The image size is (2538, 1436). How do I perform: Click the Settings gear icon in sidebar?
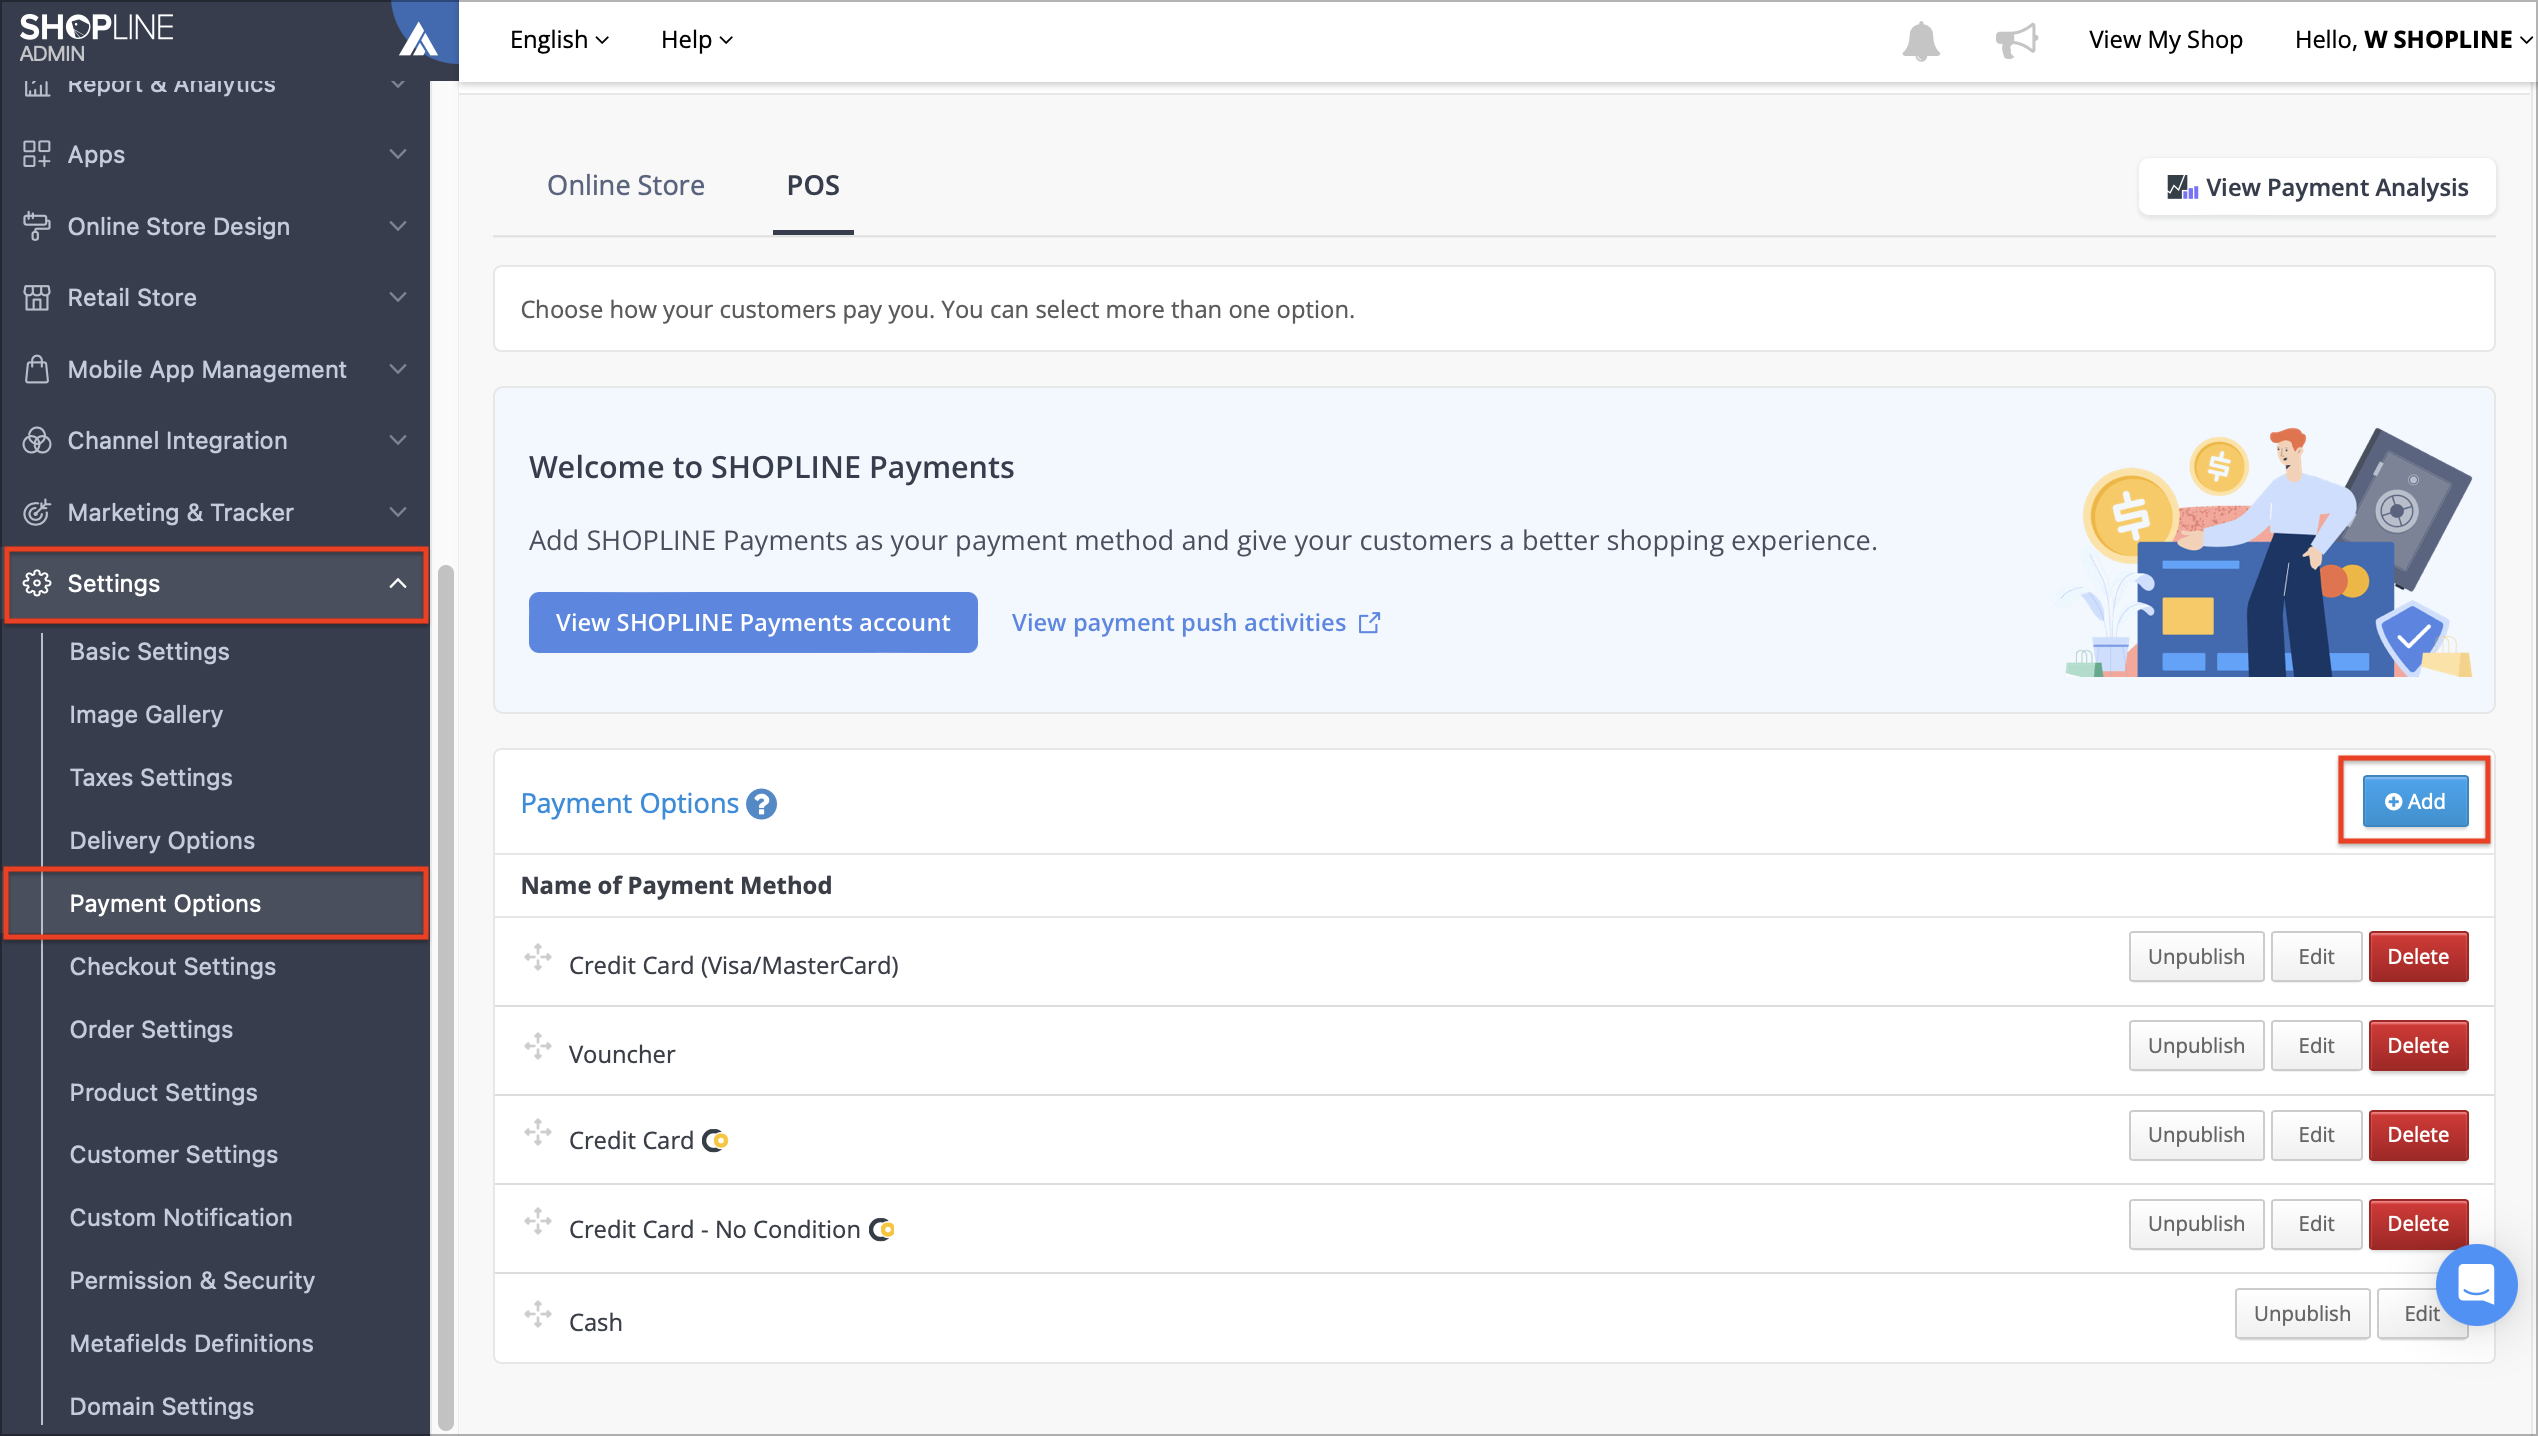tap(37, 583)
